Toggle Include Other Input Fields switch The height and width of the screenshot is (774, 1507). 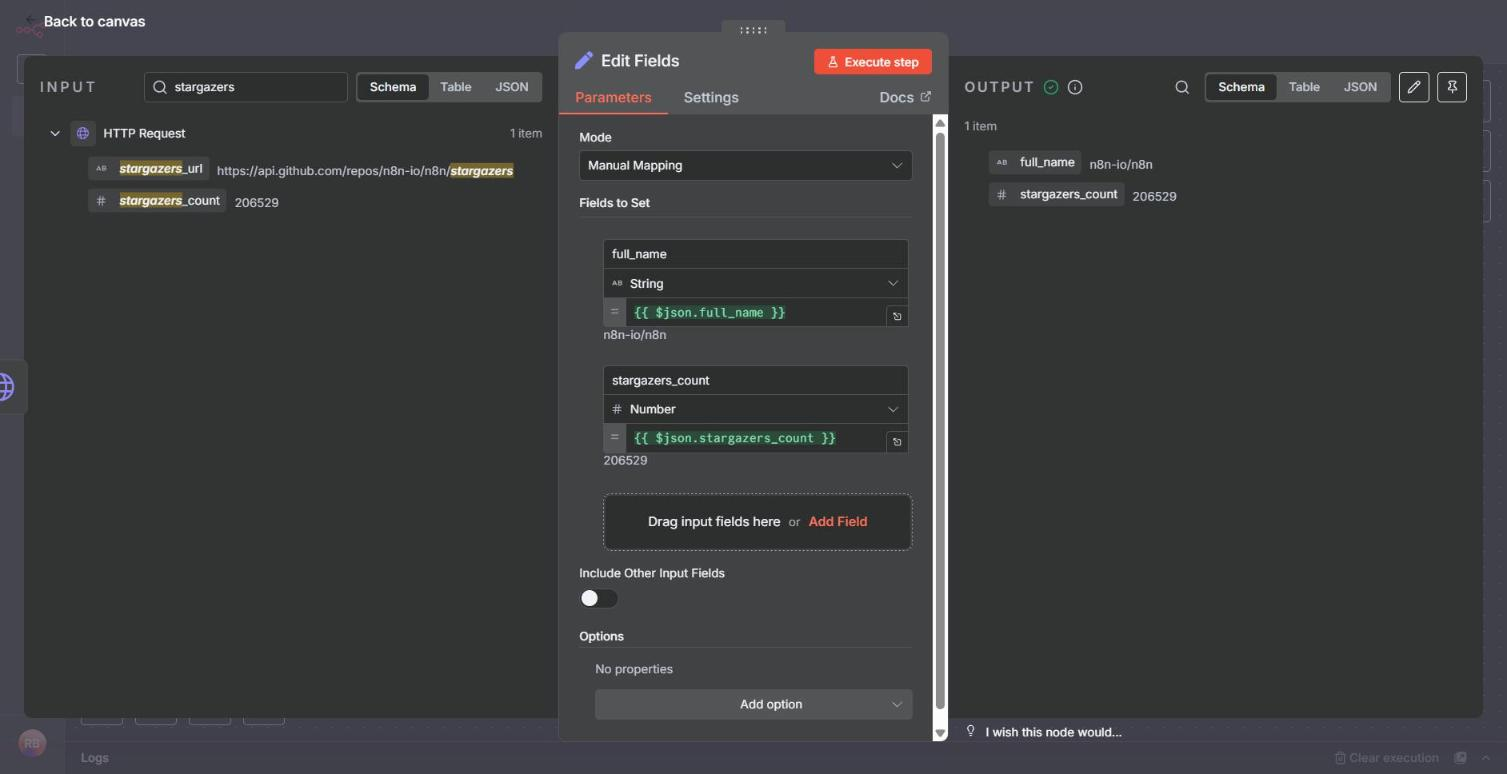tap(599, 598)
